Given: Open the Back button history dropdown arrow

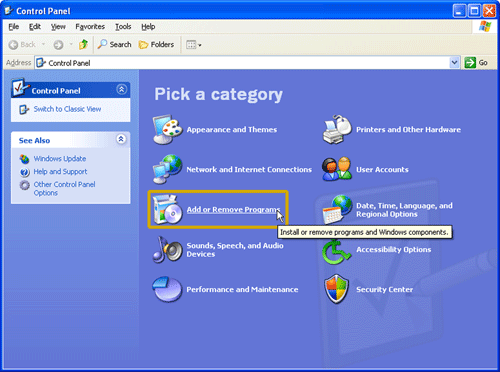Looking at the screenshot, I should pos(43,44).
